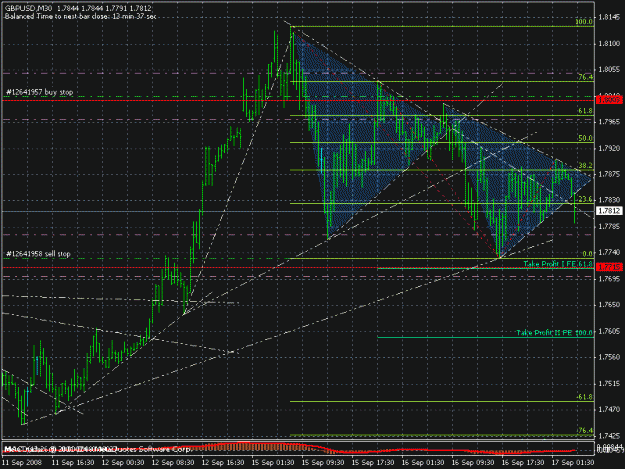This screenshot has width=625, height=469.
Task: Click the 1.7785 price on the scale
Action: (609, 227)
